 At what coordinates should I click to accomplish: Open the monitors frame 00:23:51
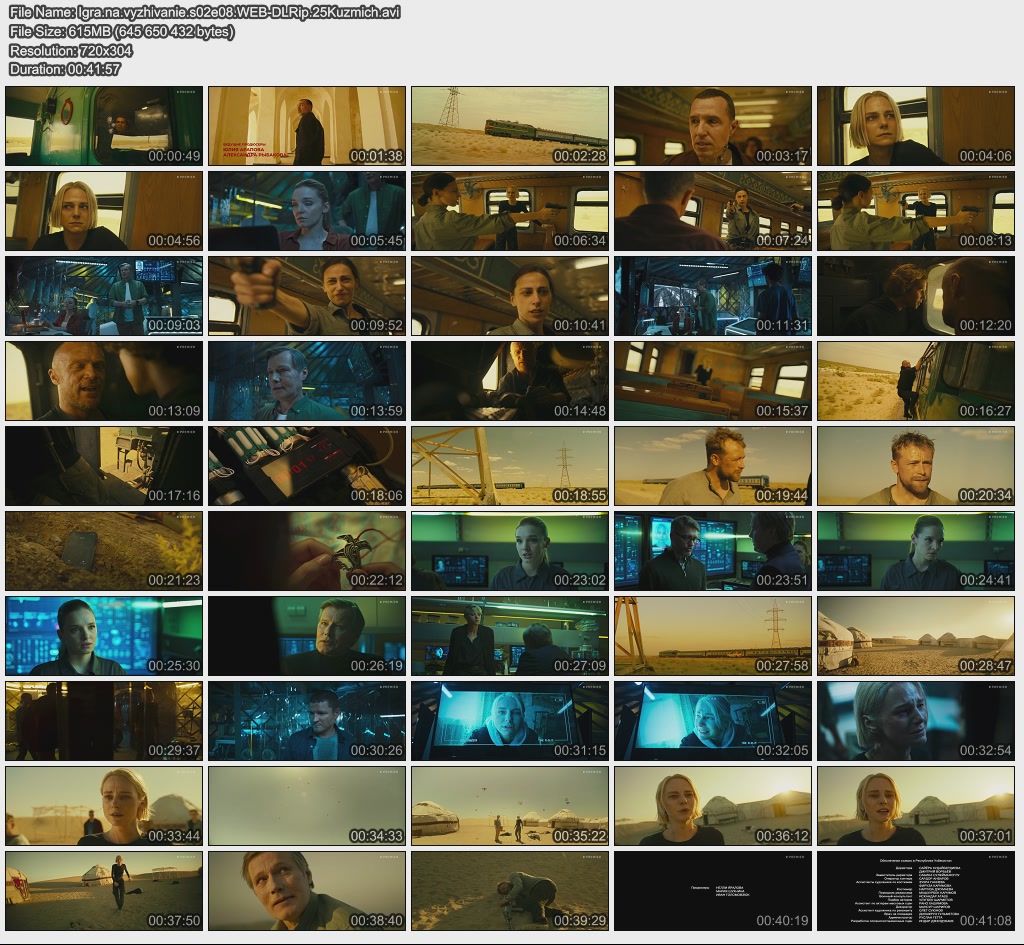(x=713, y=551)
